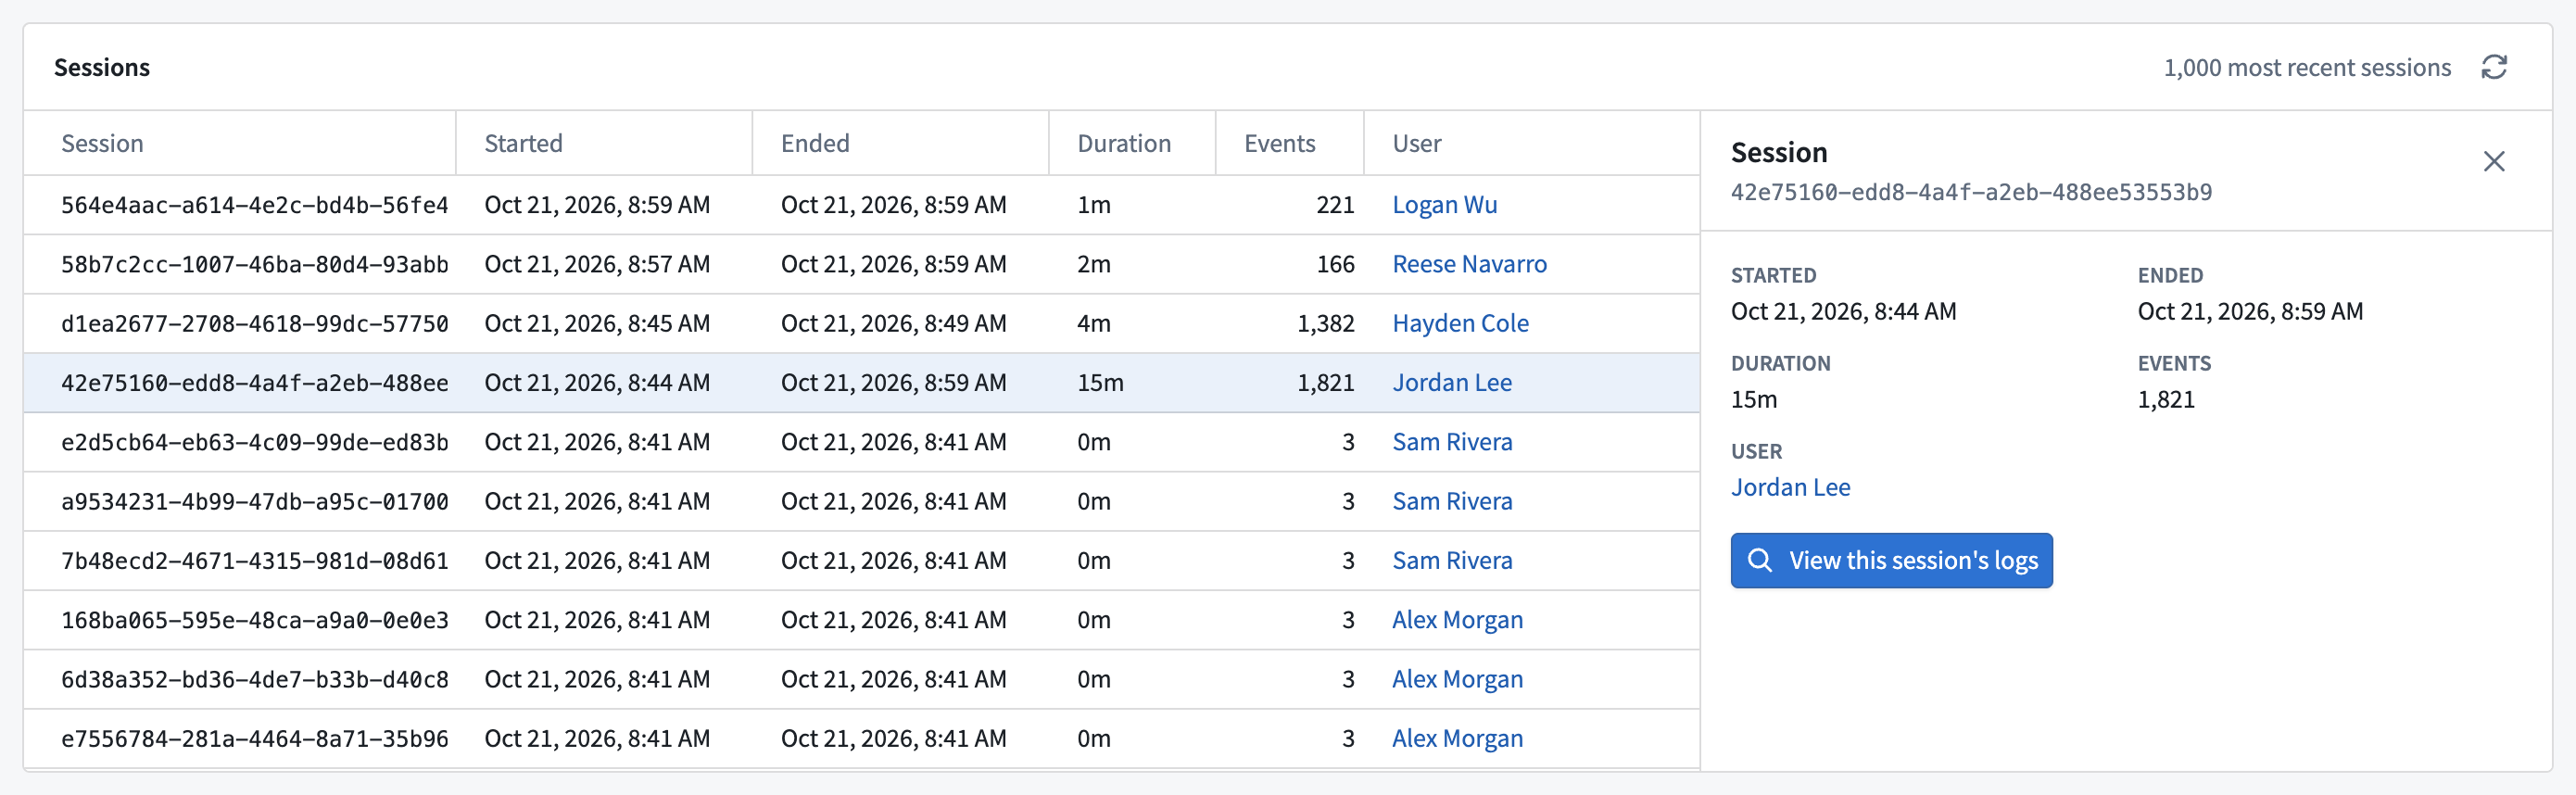Open user Hayden Cole

point(1460,323)
